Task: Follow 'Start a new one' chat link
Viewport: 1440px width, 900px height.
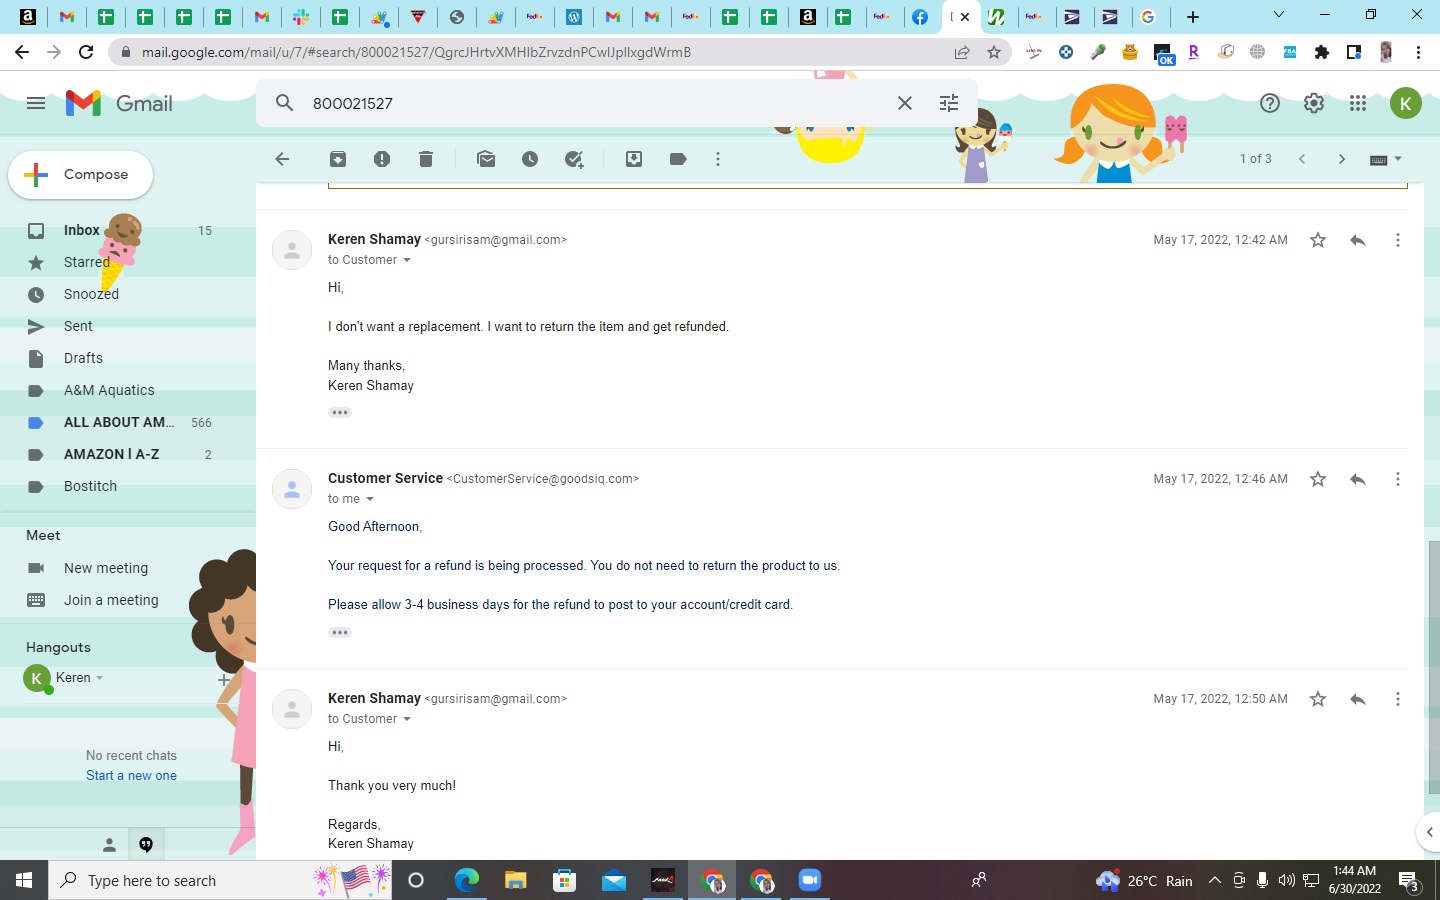Action: pos(131,776)
